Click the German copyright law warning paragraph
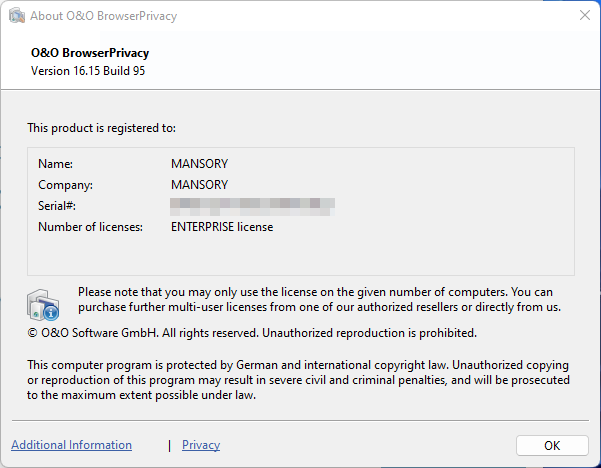This screenshot has height=468, width=601. (298, 380)
